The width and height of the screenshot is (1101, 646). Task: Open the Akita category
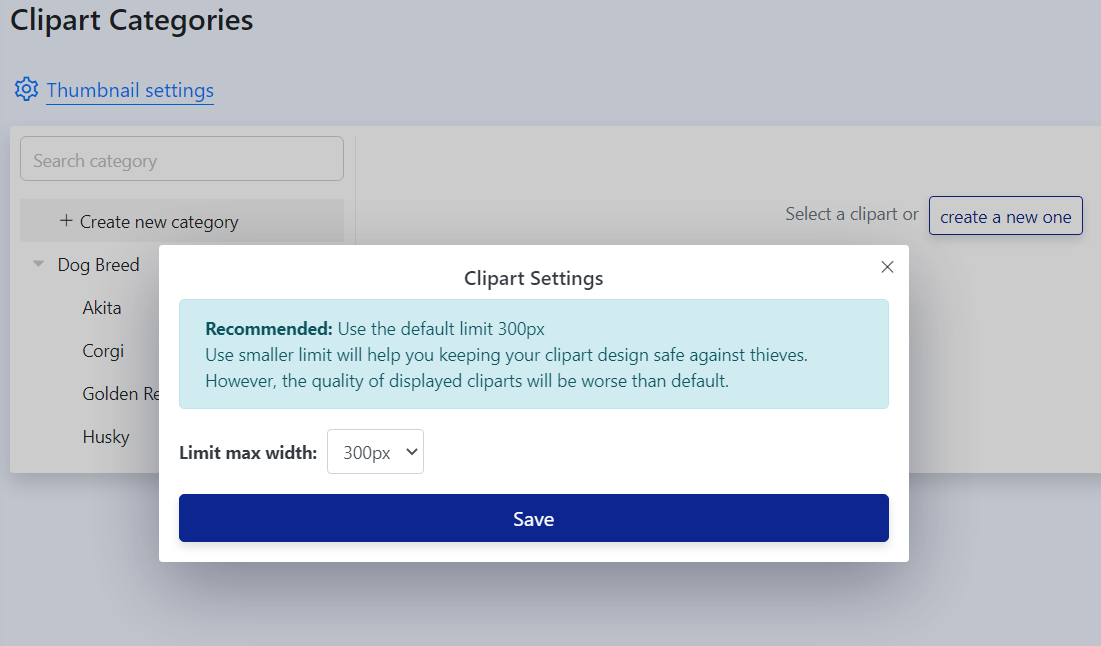click(x=102, y=308)
